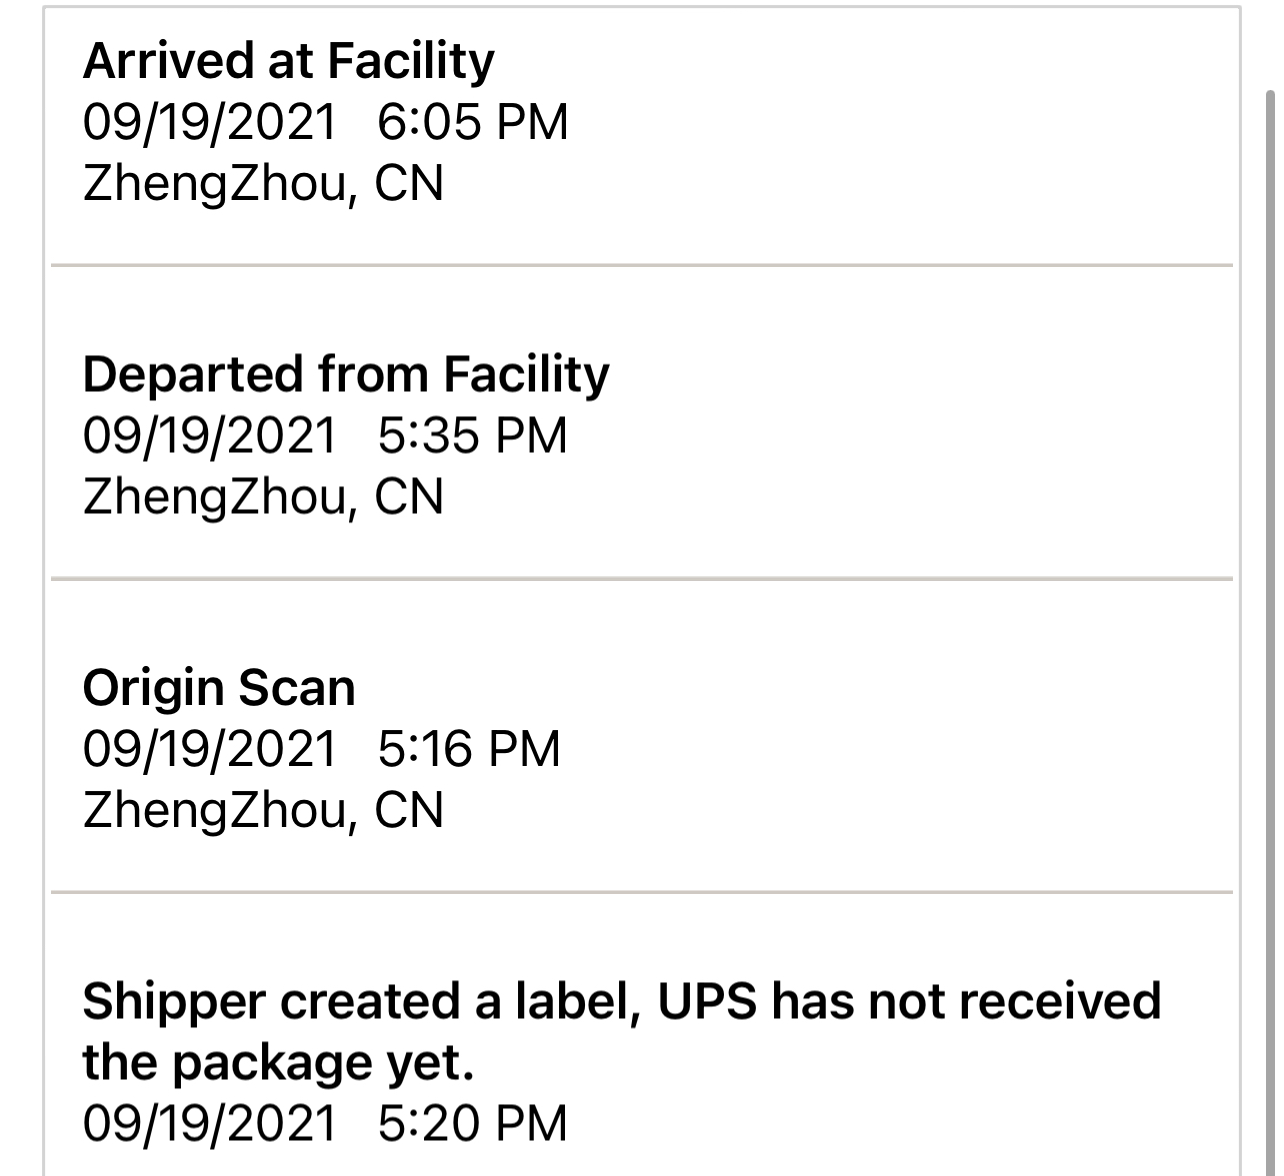
Task: Click the text 'the package yet.'
Action: click(x=278, y=1062)
